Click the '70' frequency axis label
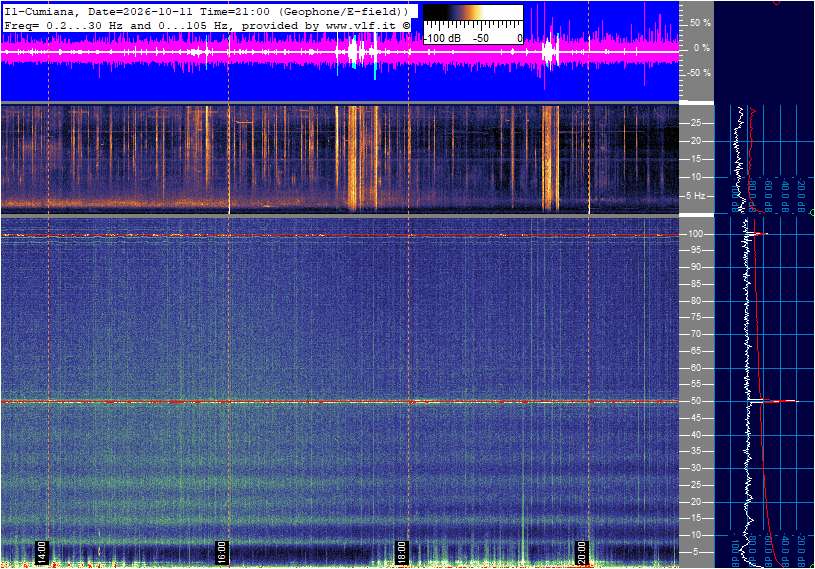Image resolution: width=815 pixels, height=569 pixels. (695, 334)
